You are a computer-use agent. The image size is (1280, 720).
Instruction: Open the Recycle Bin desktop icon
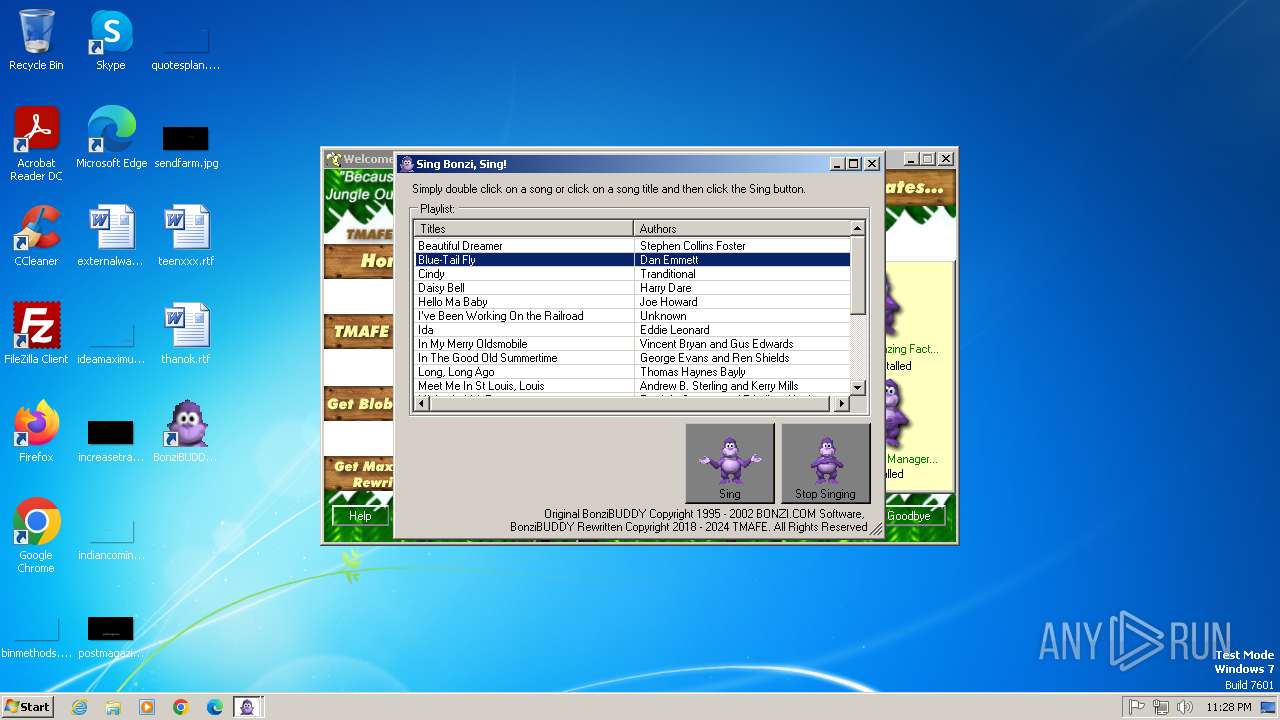tap(36, 40)
